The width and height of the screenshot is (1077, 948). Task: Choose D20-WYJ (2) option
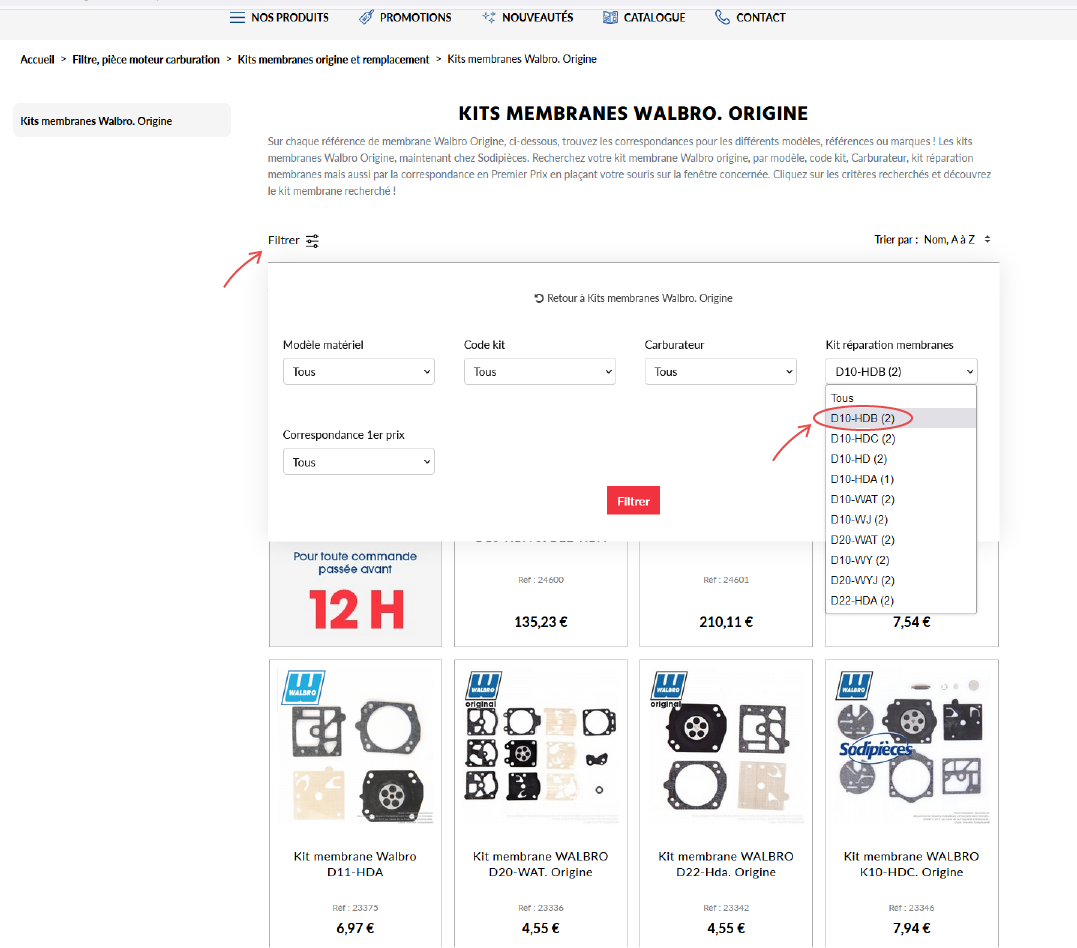[900, 580]
